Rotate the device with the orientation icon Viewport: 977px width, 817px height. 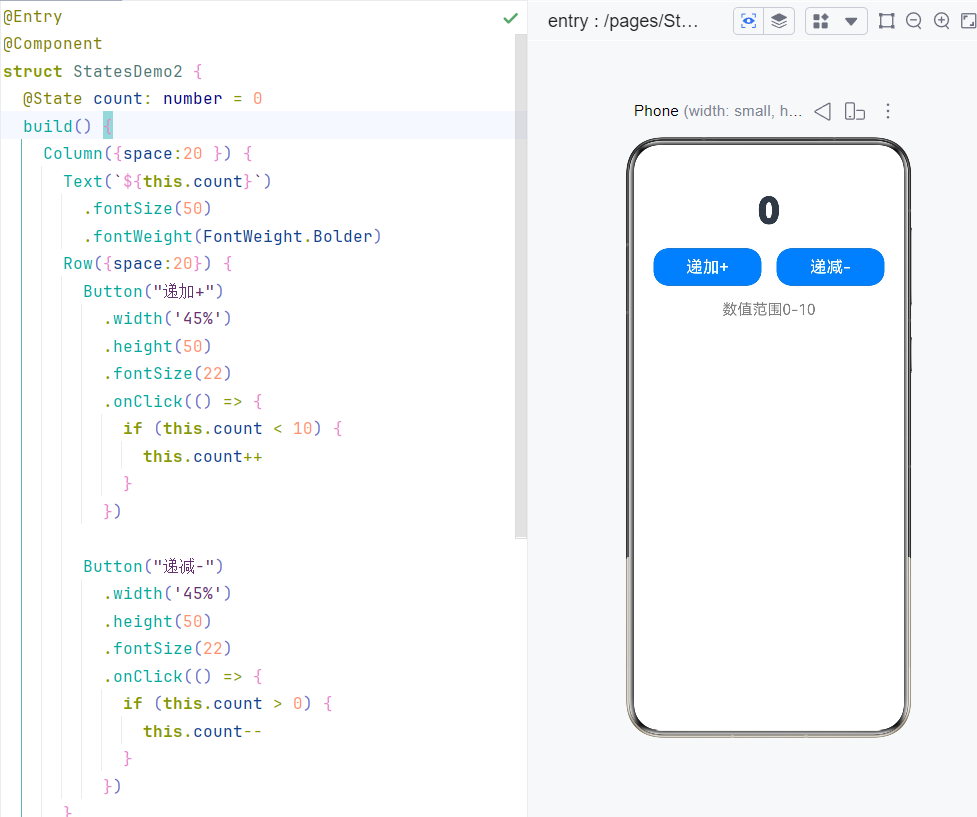[x=854, y=112]
